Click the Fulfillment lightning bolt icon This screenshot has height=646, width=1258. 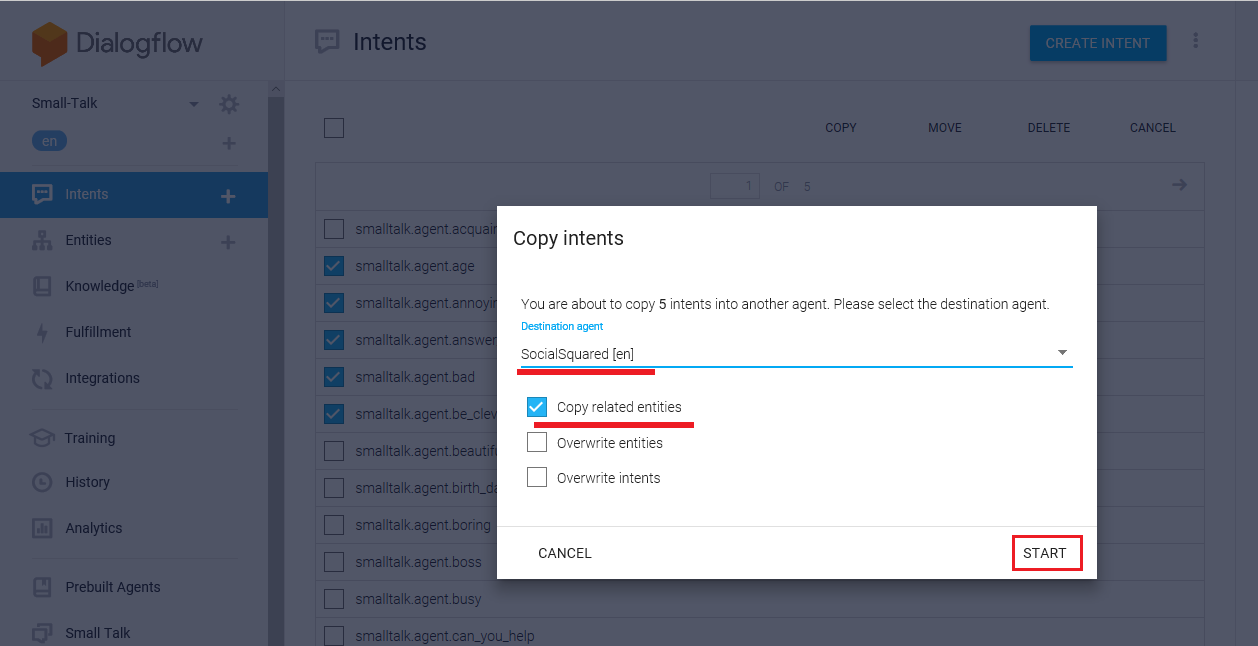[42, 333]
